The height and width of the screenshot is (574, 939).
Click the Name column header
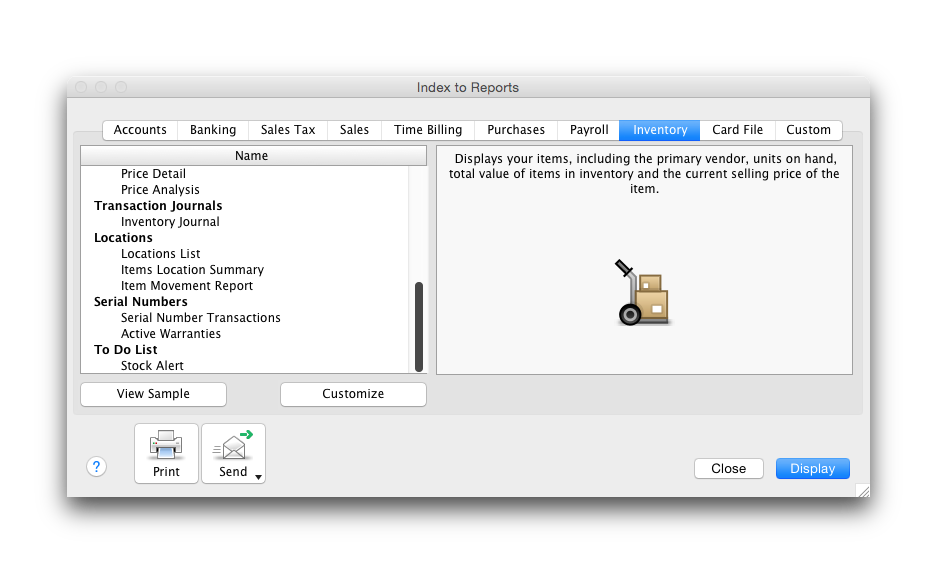tap(251, 156)
